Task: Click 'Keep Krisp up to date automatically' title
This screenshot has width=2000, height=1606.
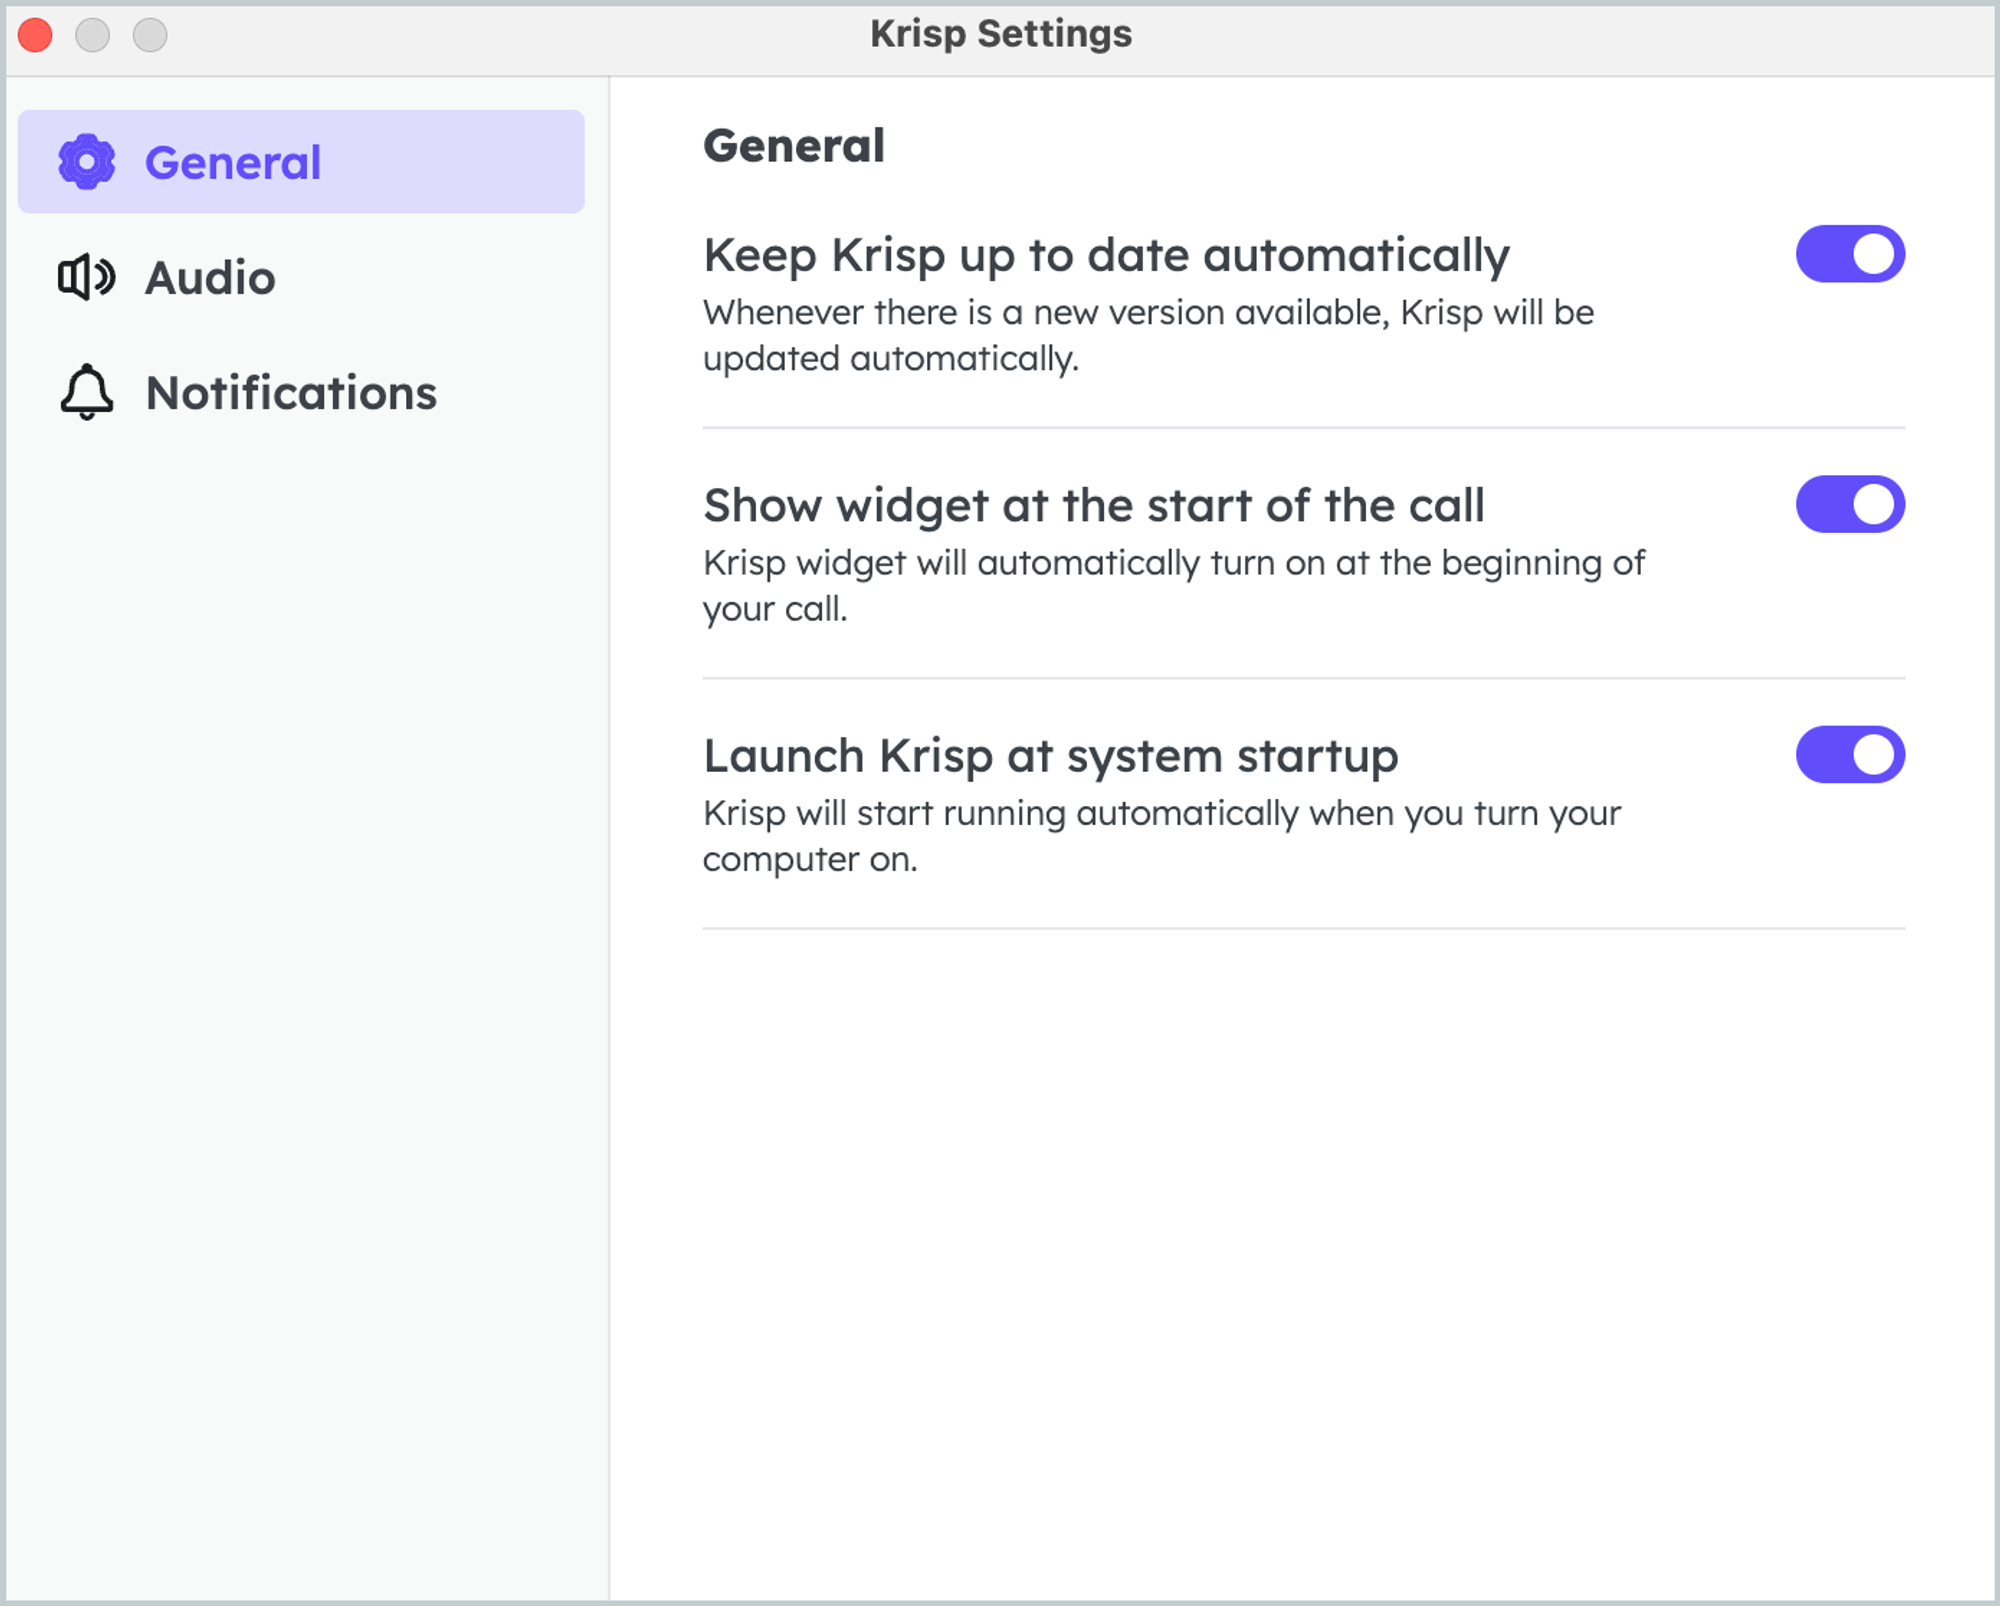Action: coord(1106,256)
